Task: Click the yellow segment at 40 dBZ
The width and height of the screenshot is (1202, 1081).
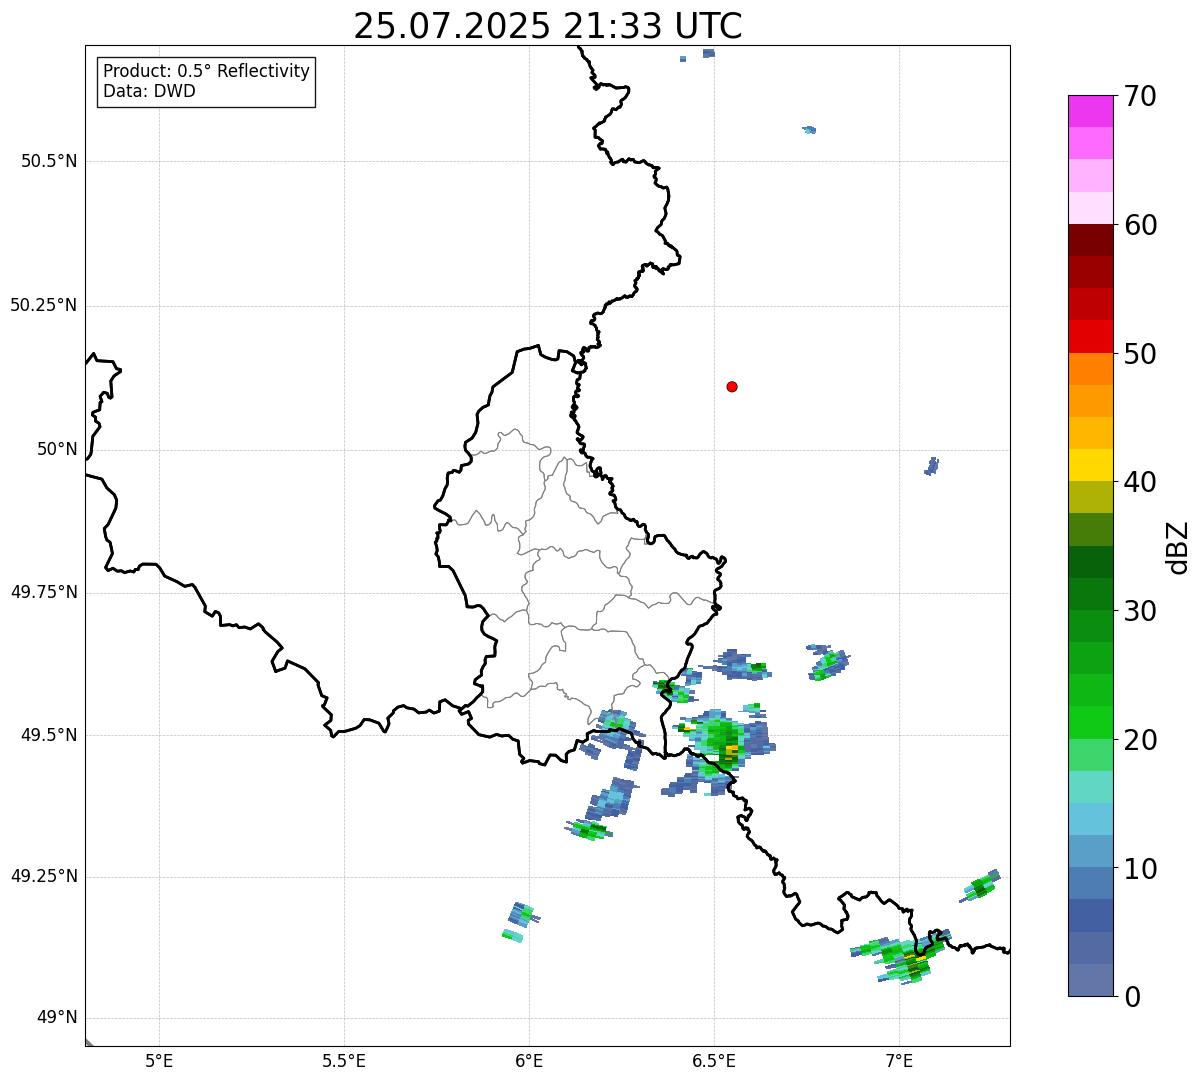Action: 1090,465
